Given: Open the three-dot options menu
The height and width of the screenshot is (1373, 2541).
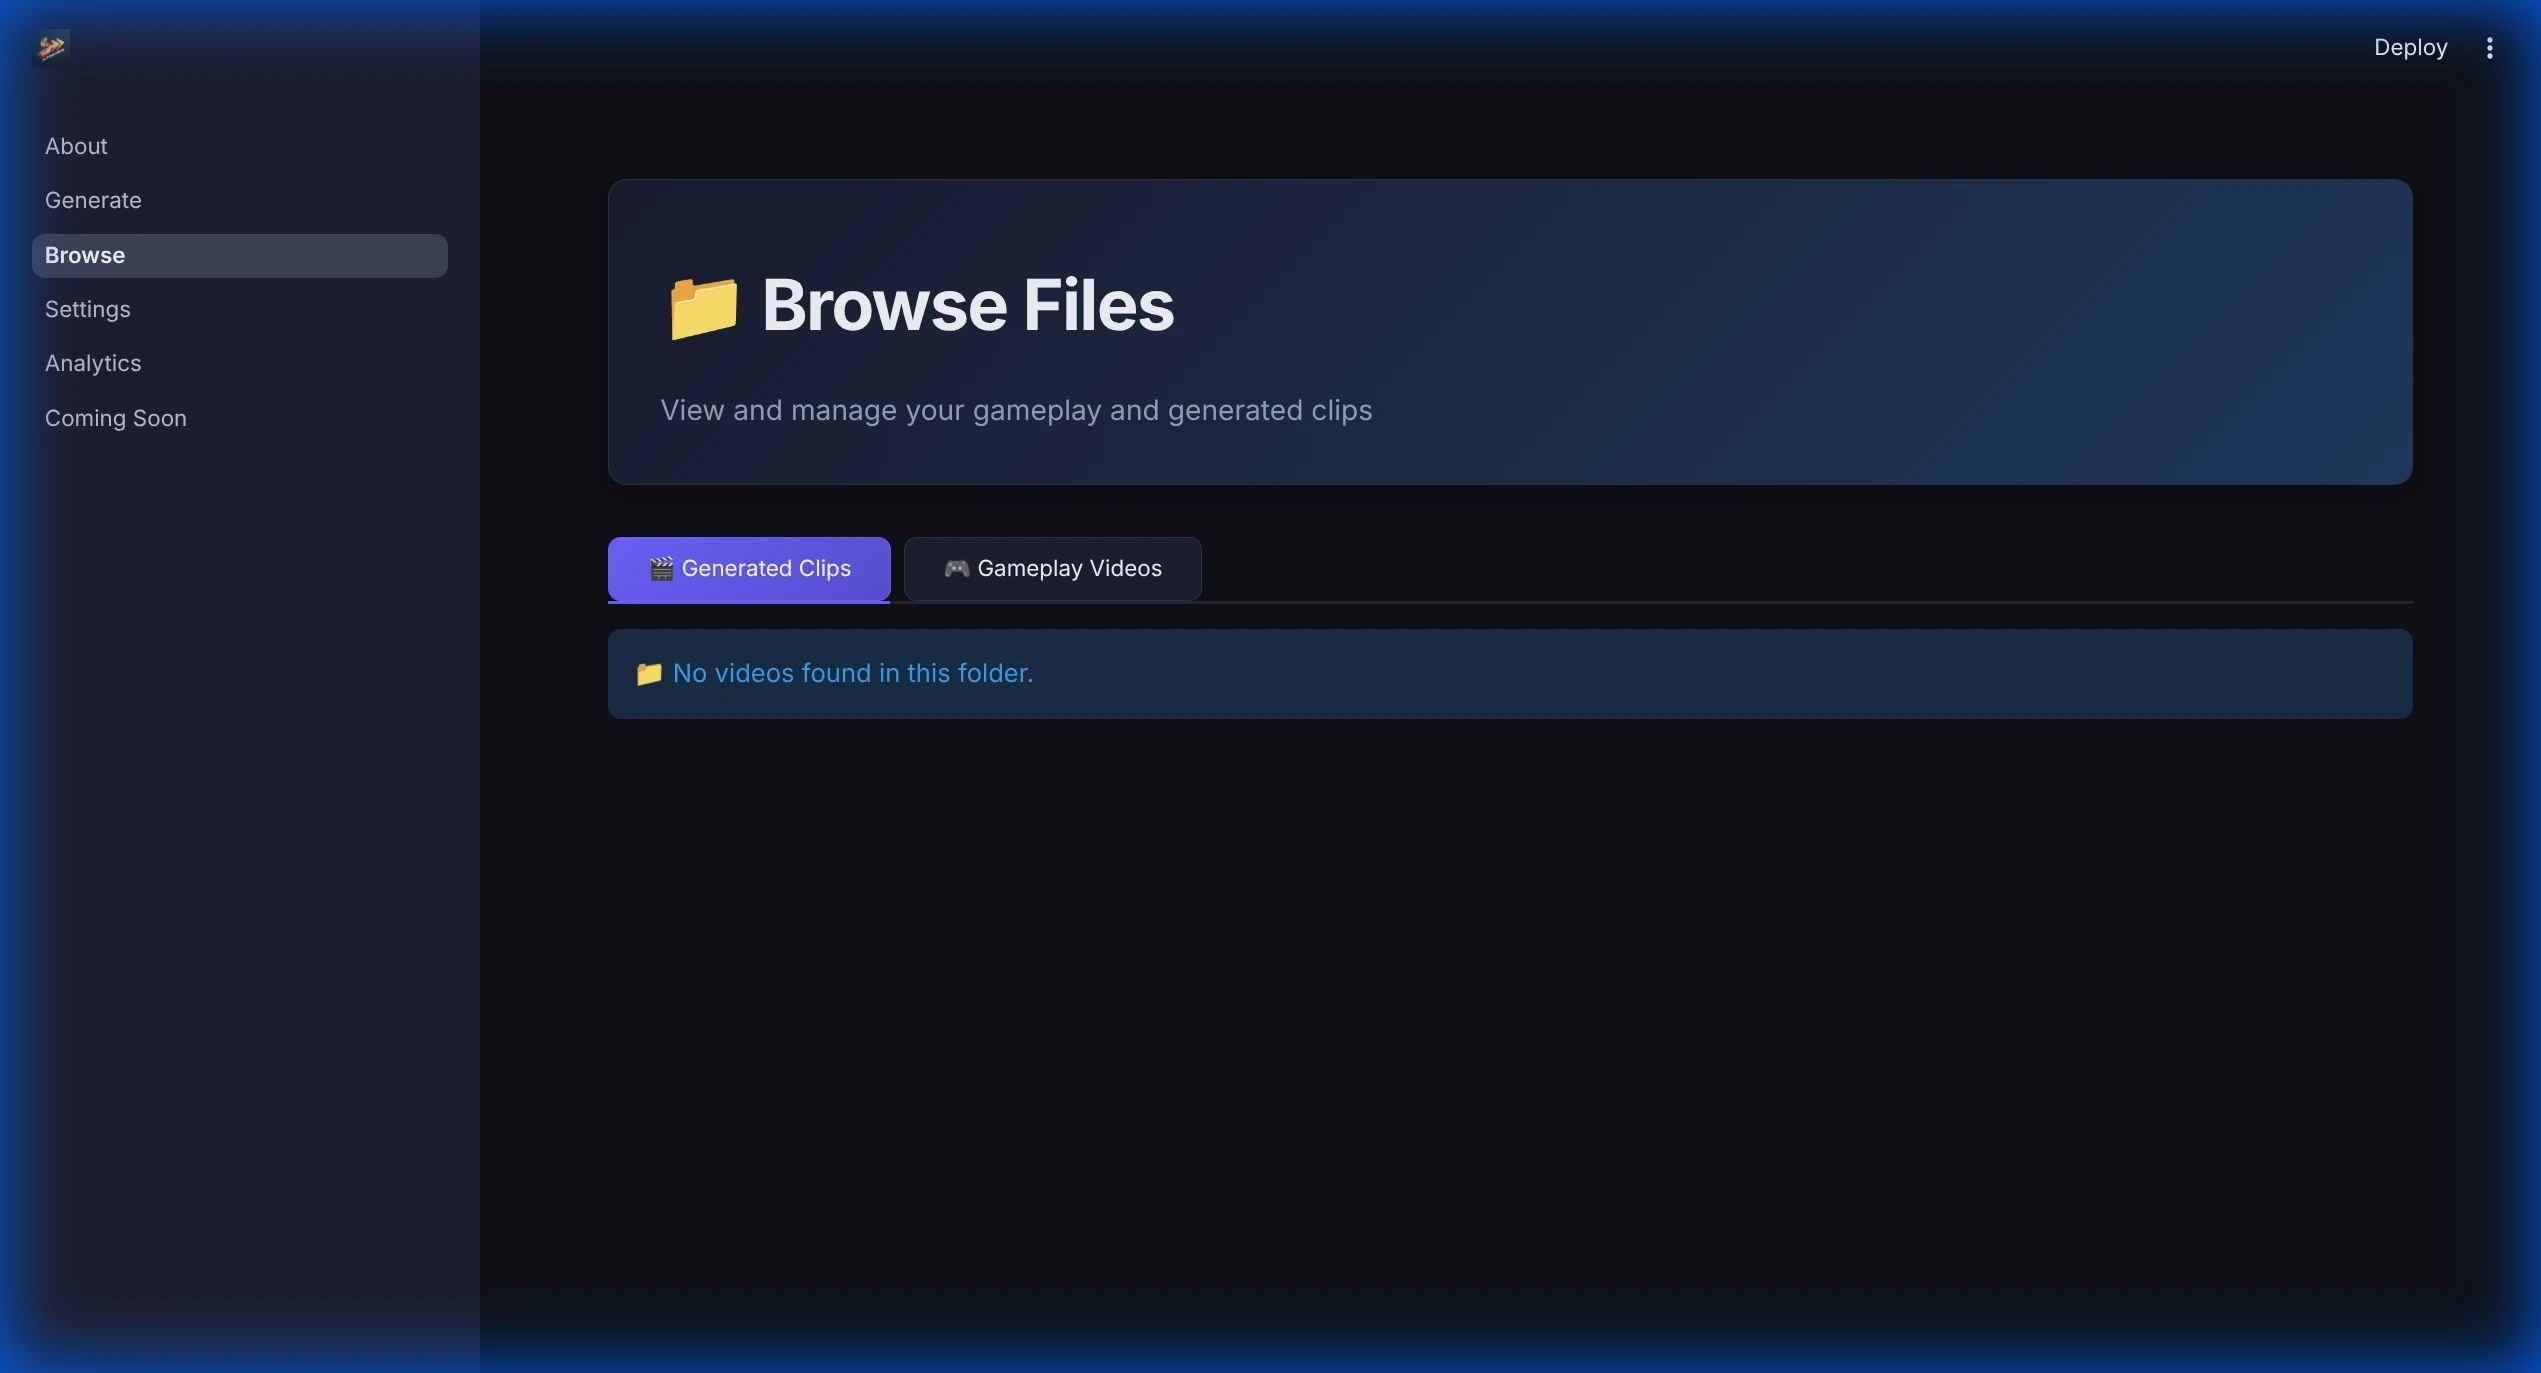Looking at the screenshot, I should coord(2489,48).
